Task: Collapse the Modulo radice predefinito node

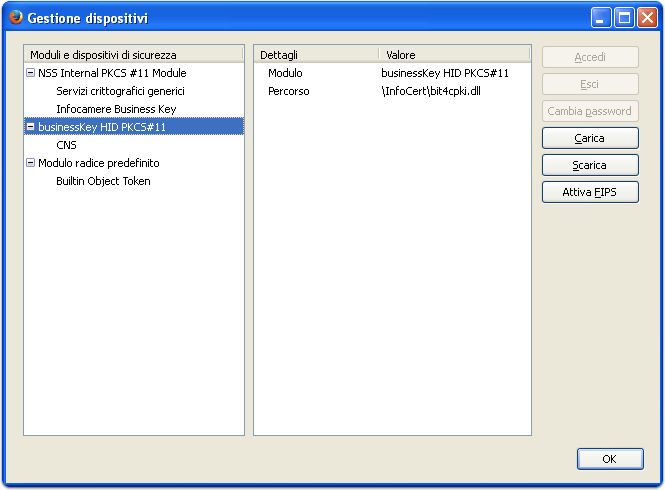Action: coord(31,163)
